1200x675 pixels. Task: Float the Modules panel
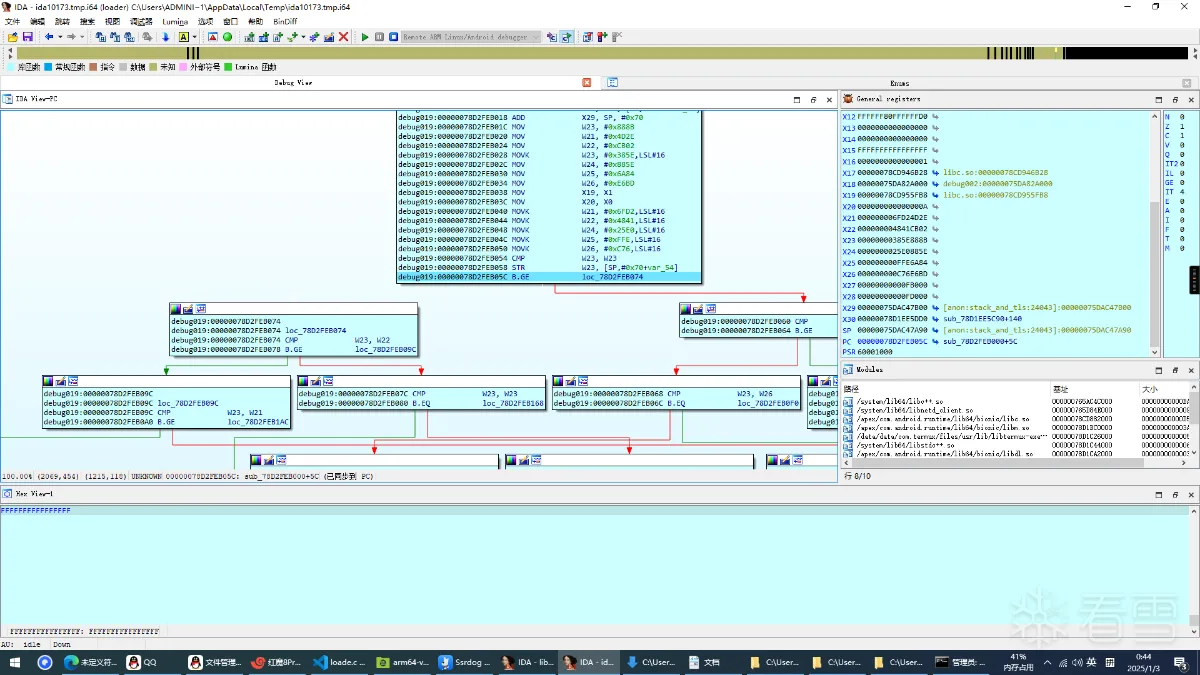(x=1175, y=370)
